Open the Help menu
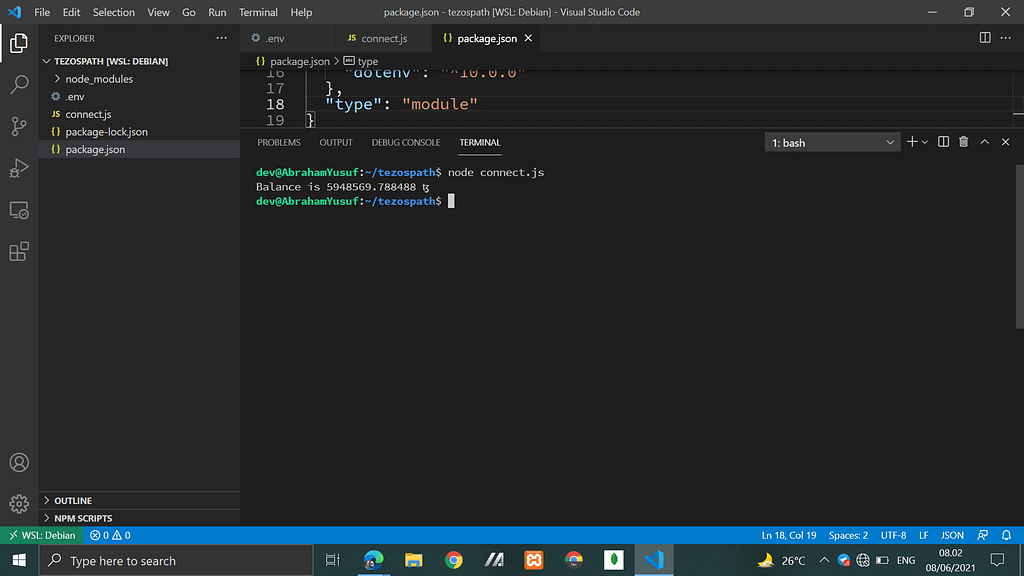Viewport: 1024px width, 576px height. pyautogui.click(x=301, y=12)
